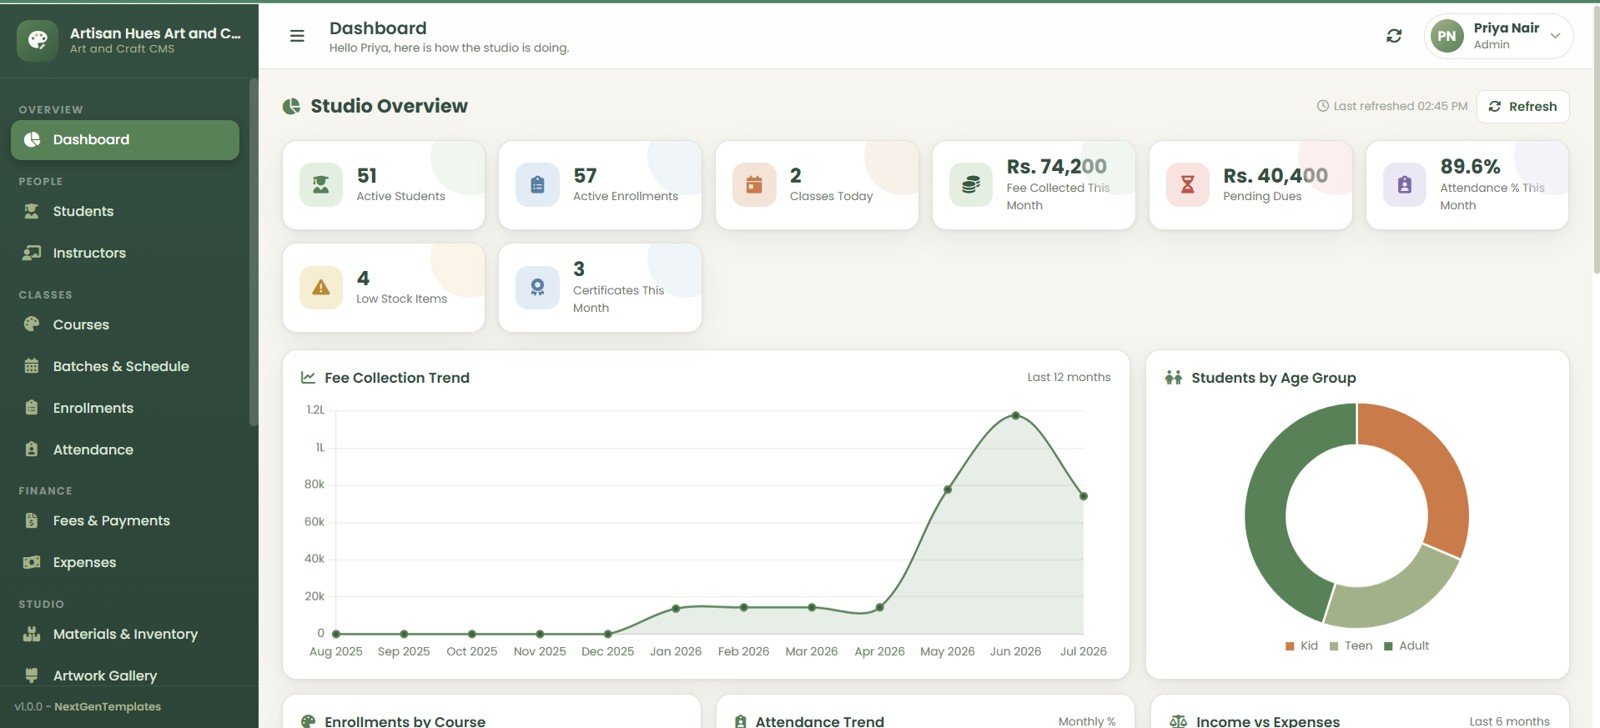The height and width of the screenshot is (728, 1600).
Task: Click the Rs. 74,200 fee collected value
Action: click(1057, 166)
